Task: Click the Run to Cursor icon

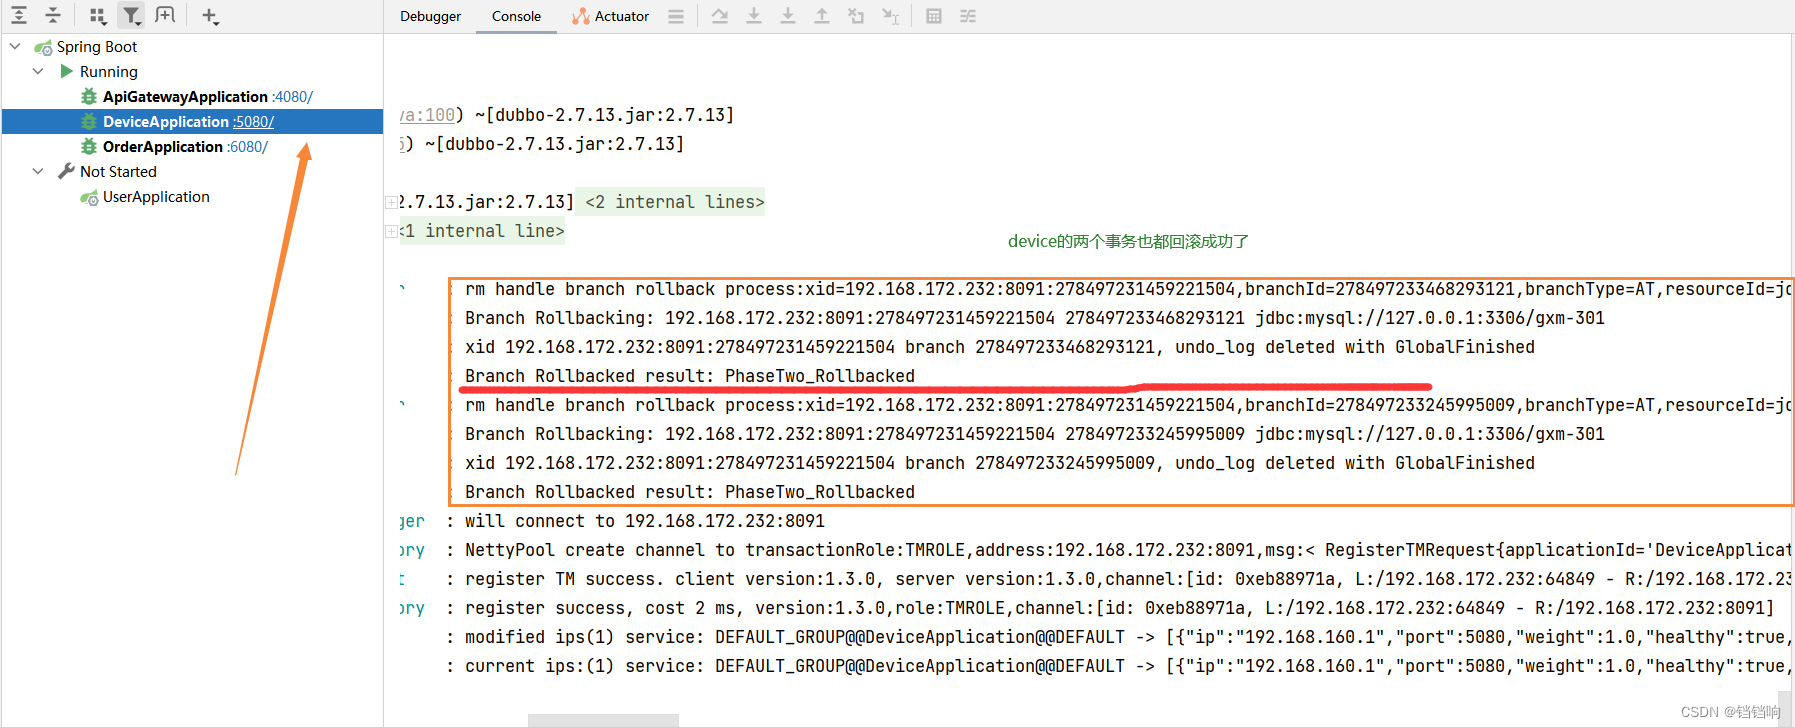Action: [890, 16]
